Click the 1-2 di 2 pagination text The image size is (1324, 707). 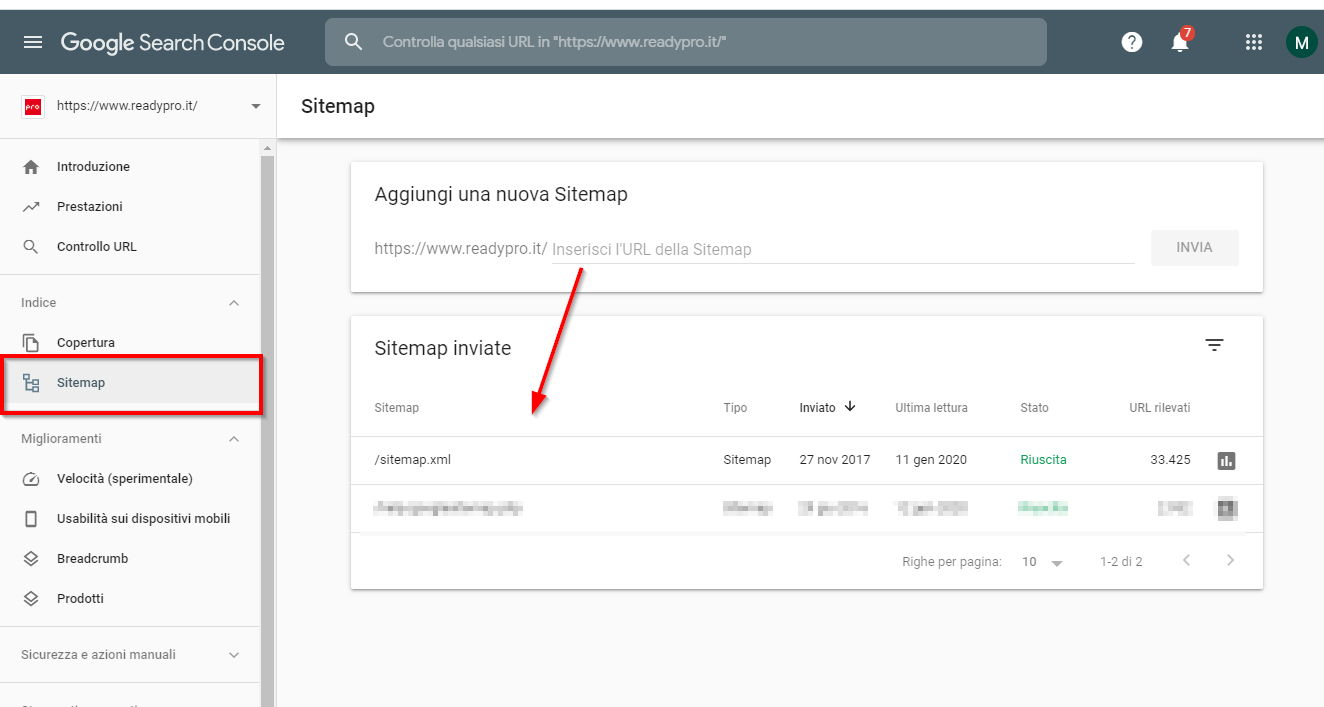(1121, 562)
